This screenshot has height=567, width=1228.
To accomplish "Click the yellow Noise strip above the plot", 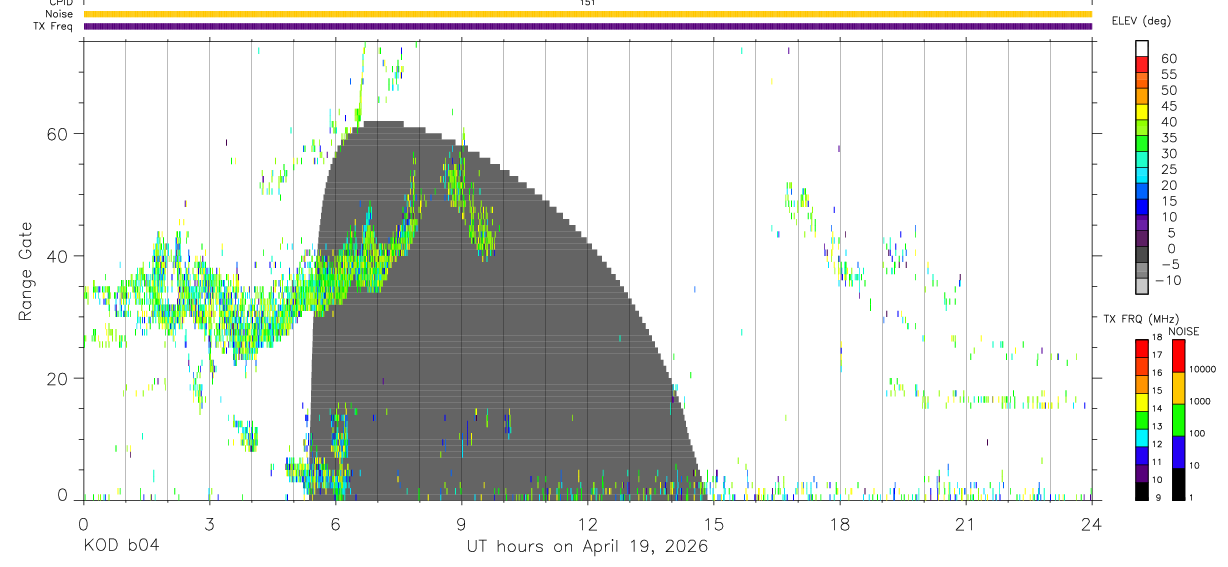I will [x=587, y=14].
